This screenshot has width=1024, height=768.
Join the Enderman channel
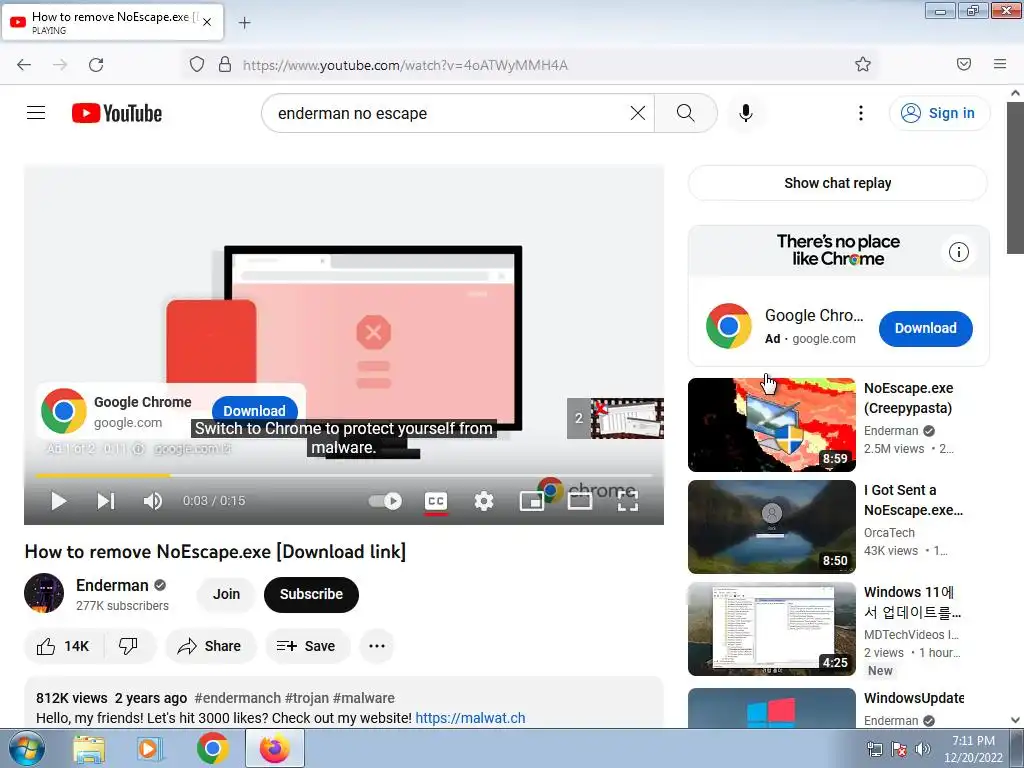(x=226, y=594)
